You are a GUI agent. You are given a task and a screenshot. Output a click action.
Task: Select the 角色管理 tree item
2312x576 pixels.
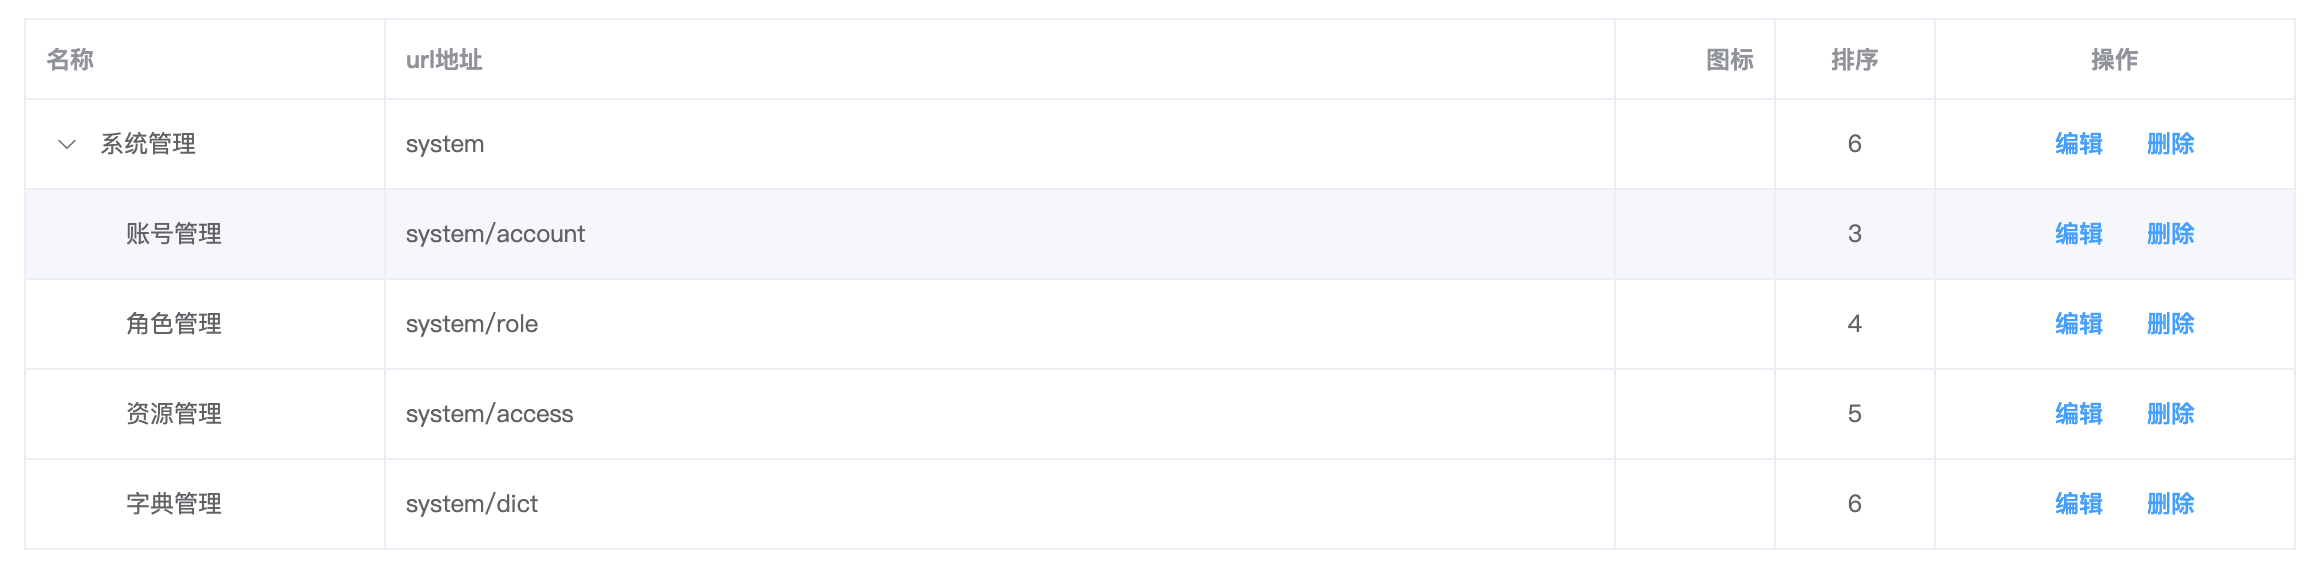(x=174, y=324)
